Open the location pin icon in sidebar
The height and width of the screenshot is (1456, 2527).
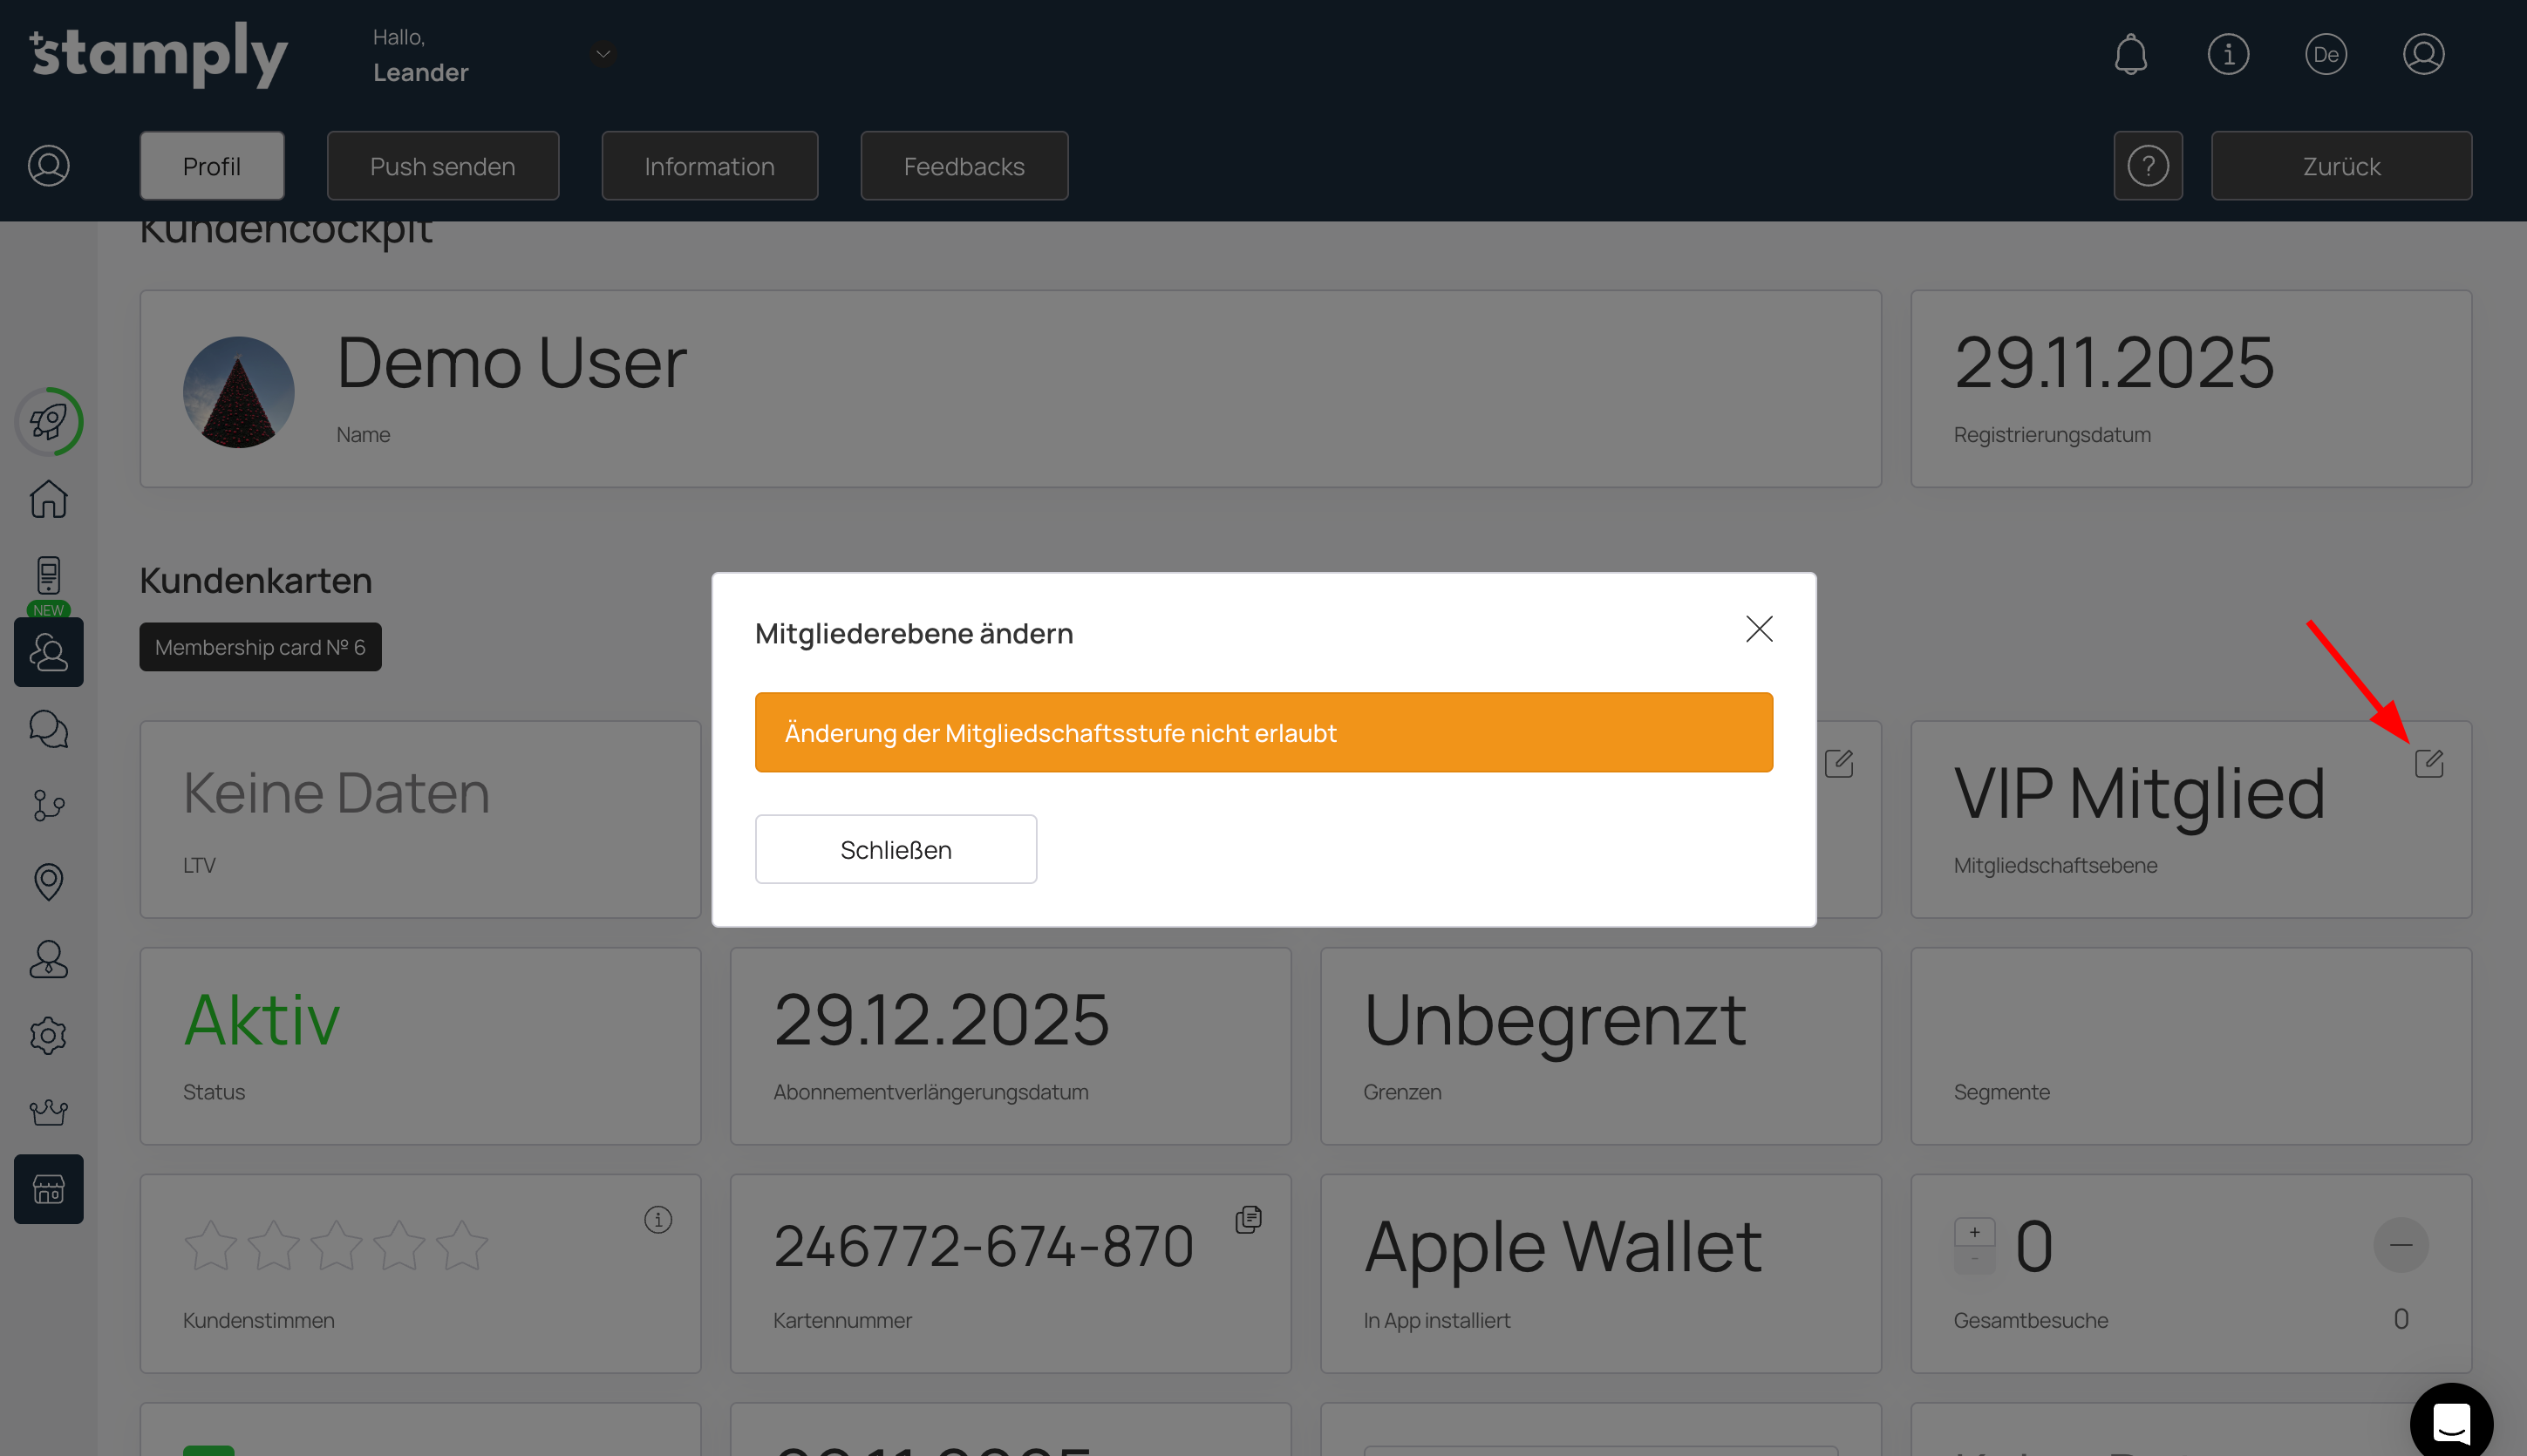click(48, 881)
